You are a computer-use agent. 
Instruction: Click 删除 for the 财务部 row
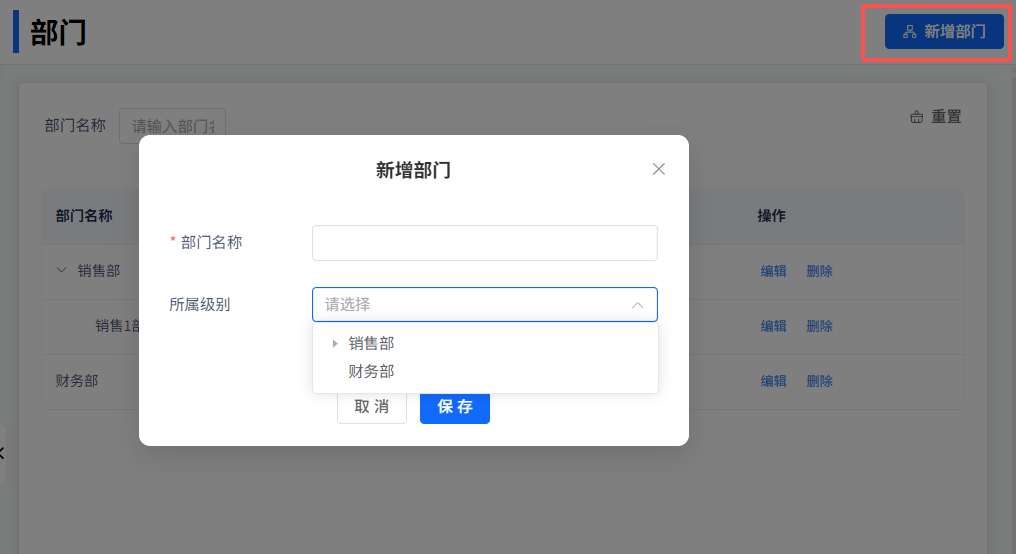coord(819,381)
